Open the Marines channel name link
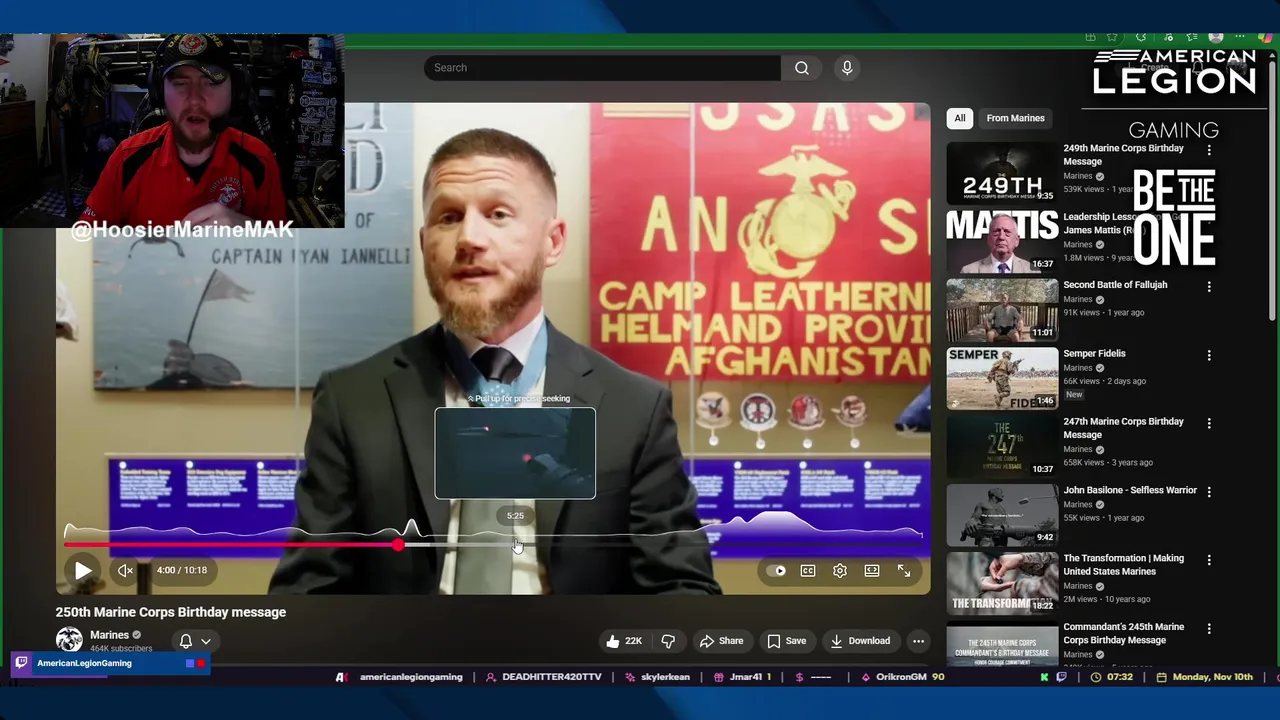1280x720 pixels. (109, 635)
